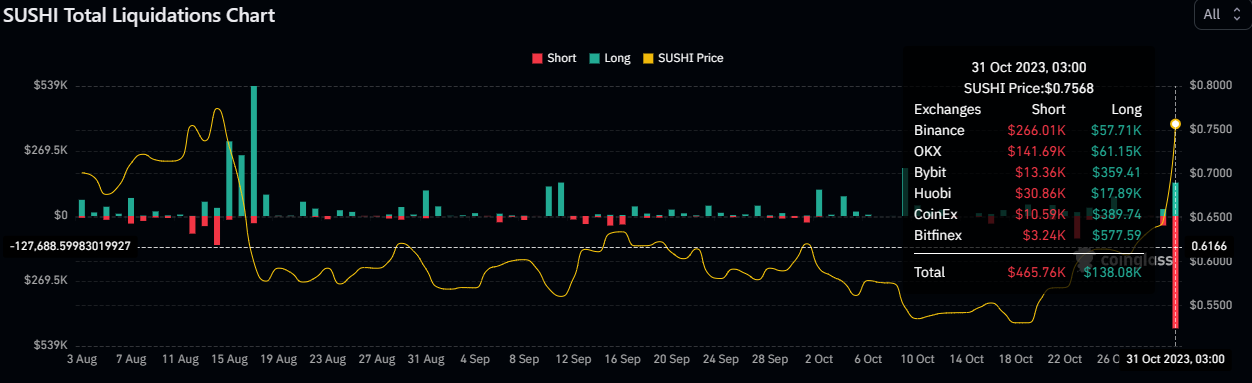This screenshot has width=1252, height=383.
Task: Click the $0.7500 right axis label
Action: (1210, 130)
